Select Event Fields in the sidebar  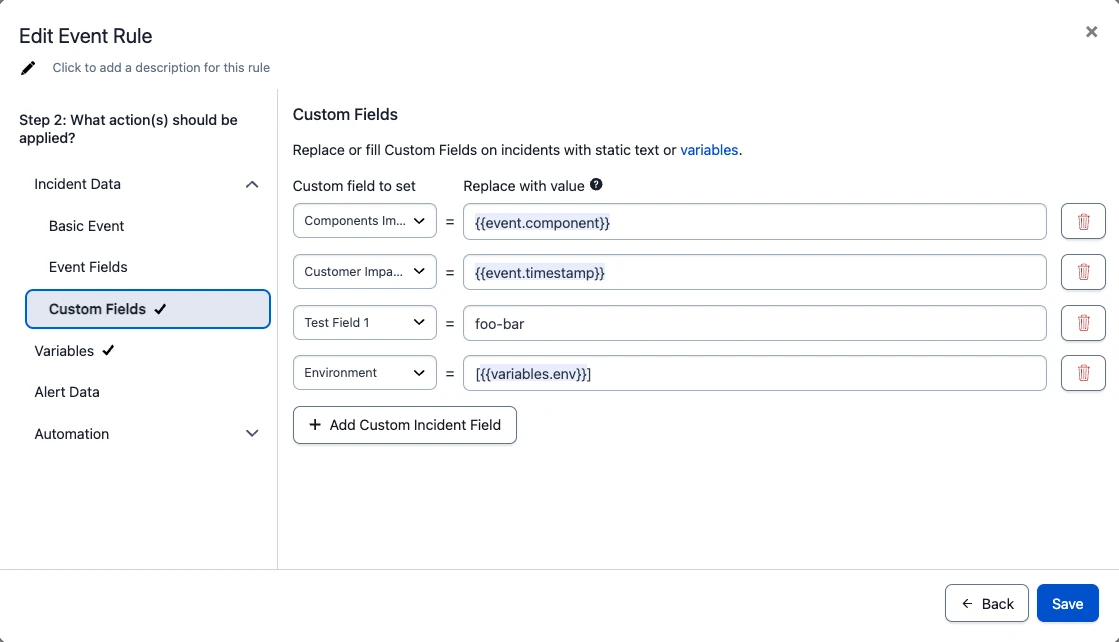coord(88,267)
